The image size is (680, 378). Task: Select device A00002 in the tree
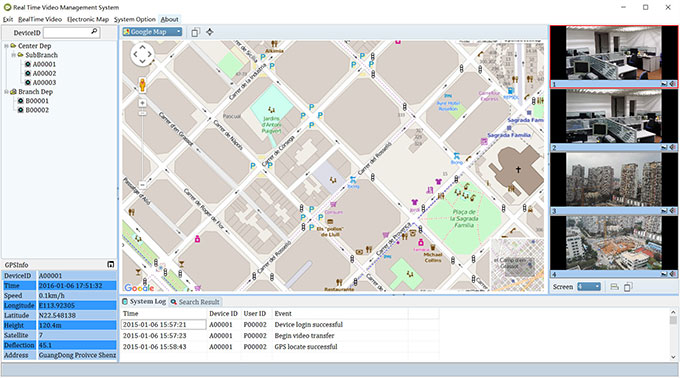44,73
